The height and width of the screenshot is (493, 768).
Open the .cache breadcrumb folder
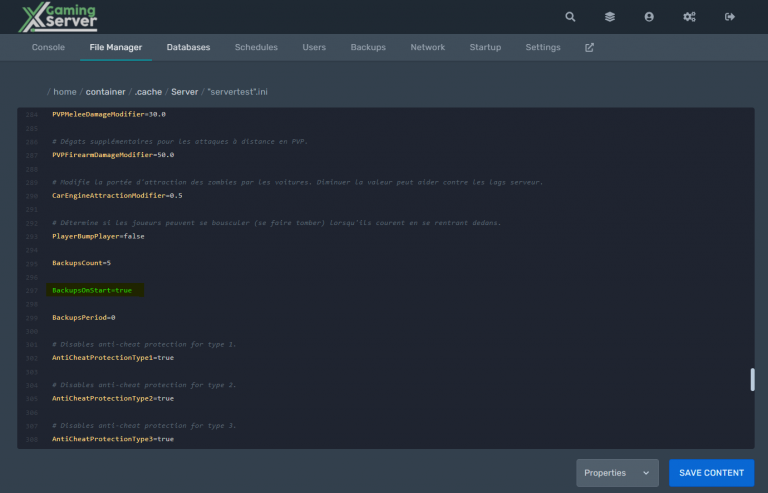coord(148,92)
